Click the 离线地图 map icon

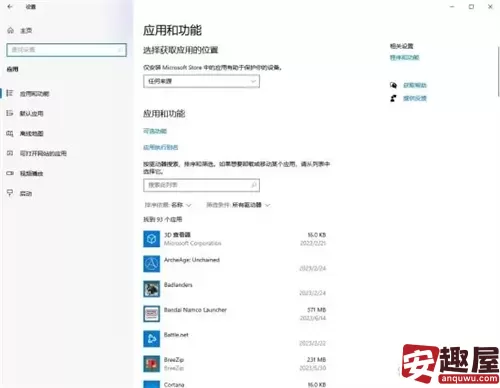point(10,133)
